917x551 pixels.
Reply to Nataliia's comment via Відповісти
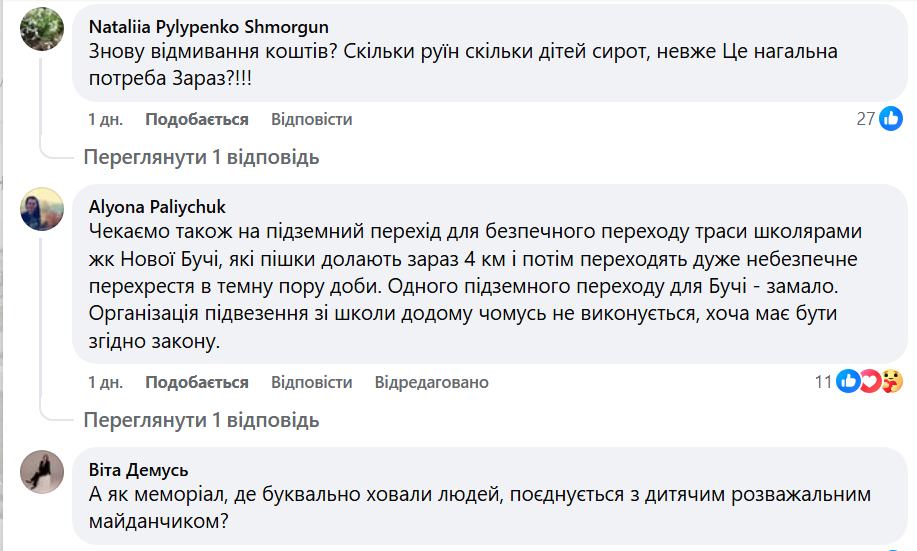click(311, 119)
